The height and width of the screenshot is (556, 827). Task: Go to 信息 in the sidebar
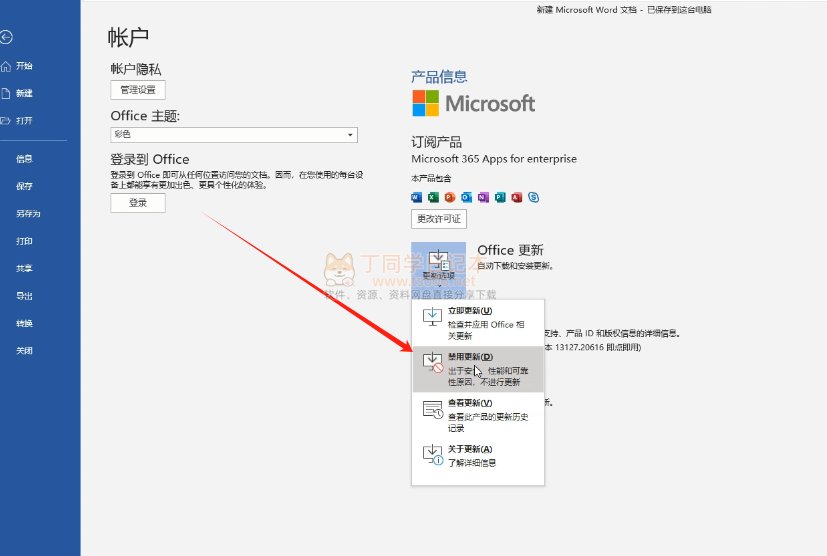[24, 159]
